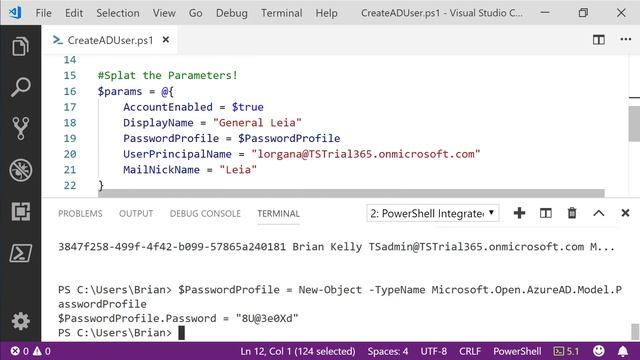Click the terminal scrollbar thumb
Screen dimensions: 640x360
[635, 331]
